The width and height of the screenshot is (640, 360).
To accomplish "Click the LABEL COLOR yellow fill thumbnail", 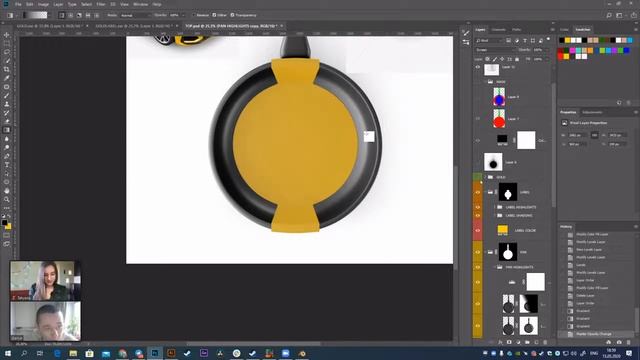I will pos(502,230).
